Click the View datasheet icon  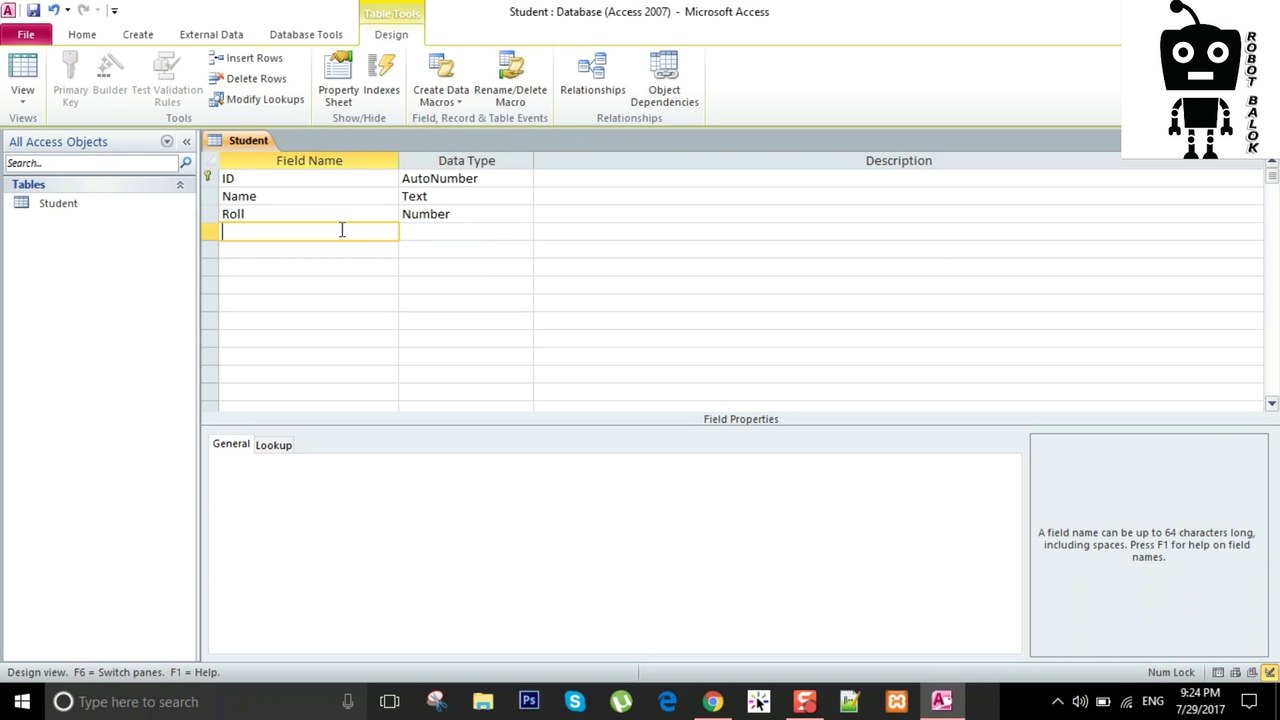click(22, 66)
